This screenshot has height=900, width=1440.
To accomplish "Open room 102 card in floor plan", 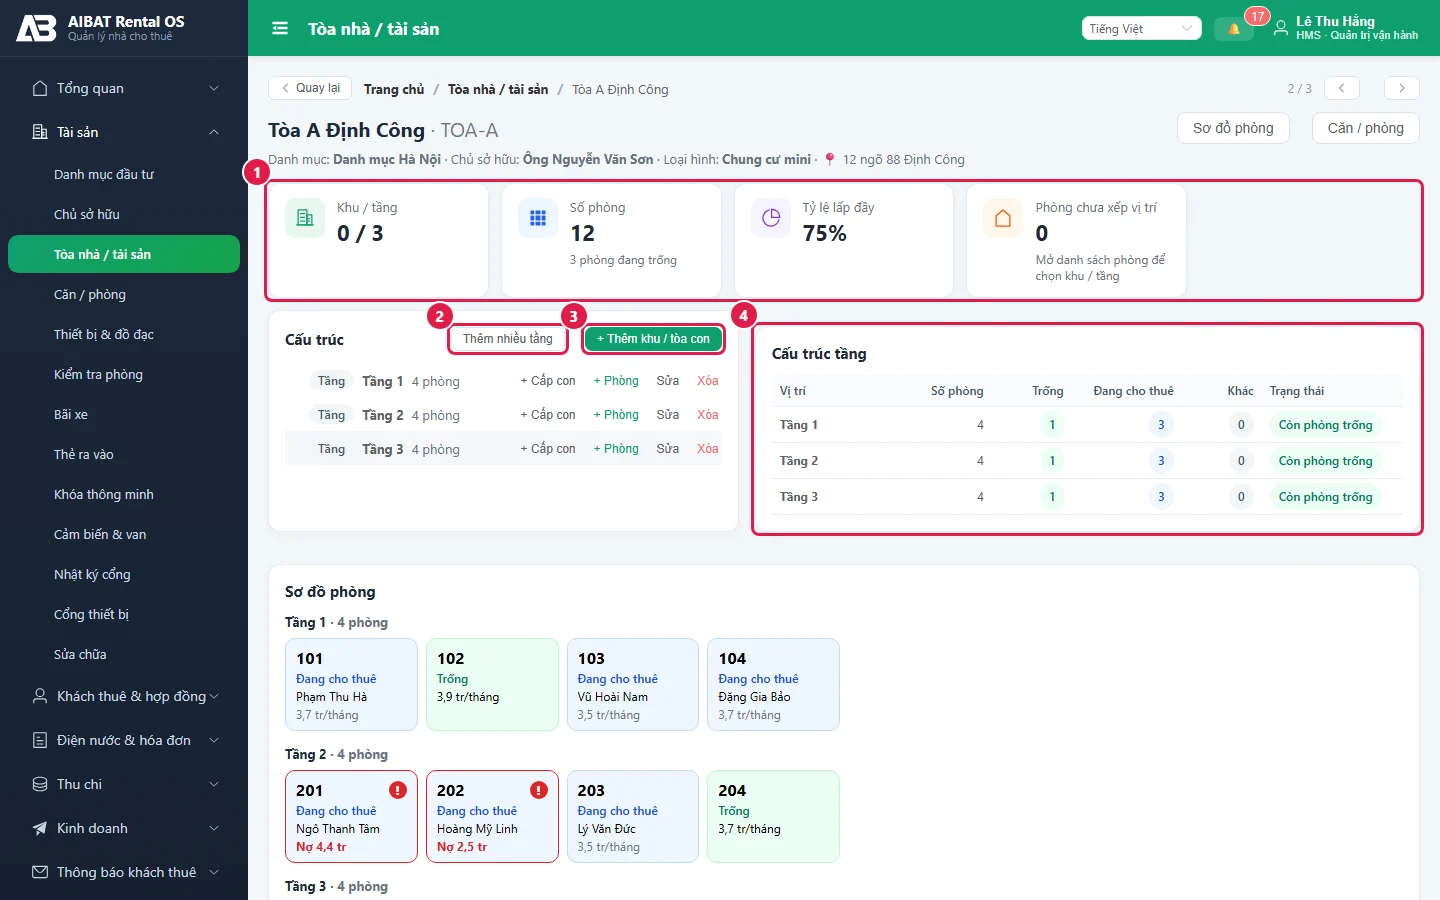I will pos(492,685).
